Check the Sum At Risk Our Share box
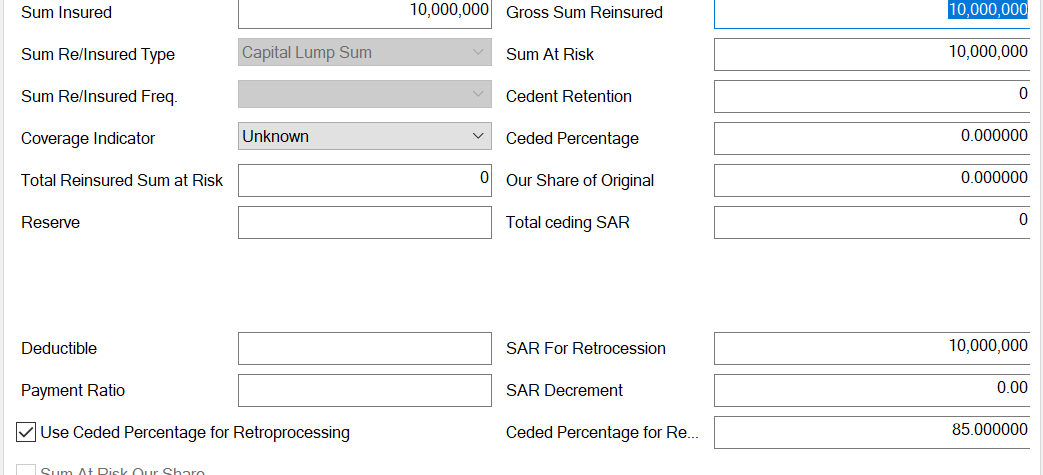This screenshot has width=1043, height=475. tap(27, 471)
